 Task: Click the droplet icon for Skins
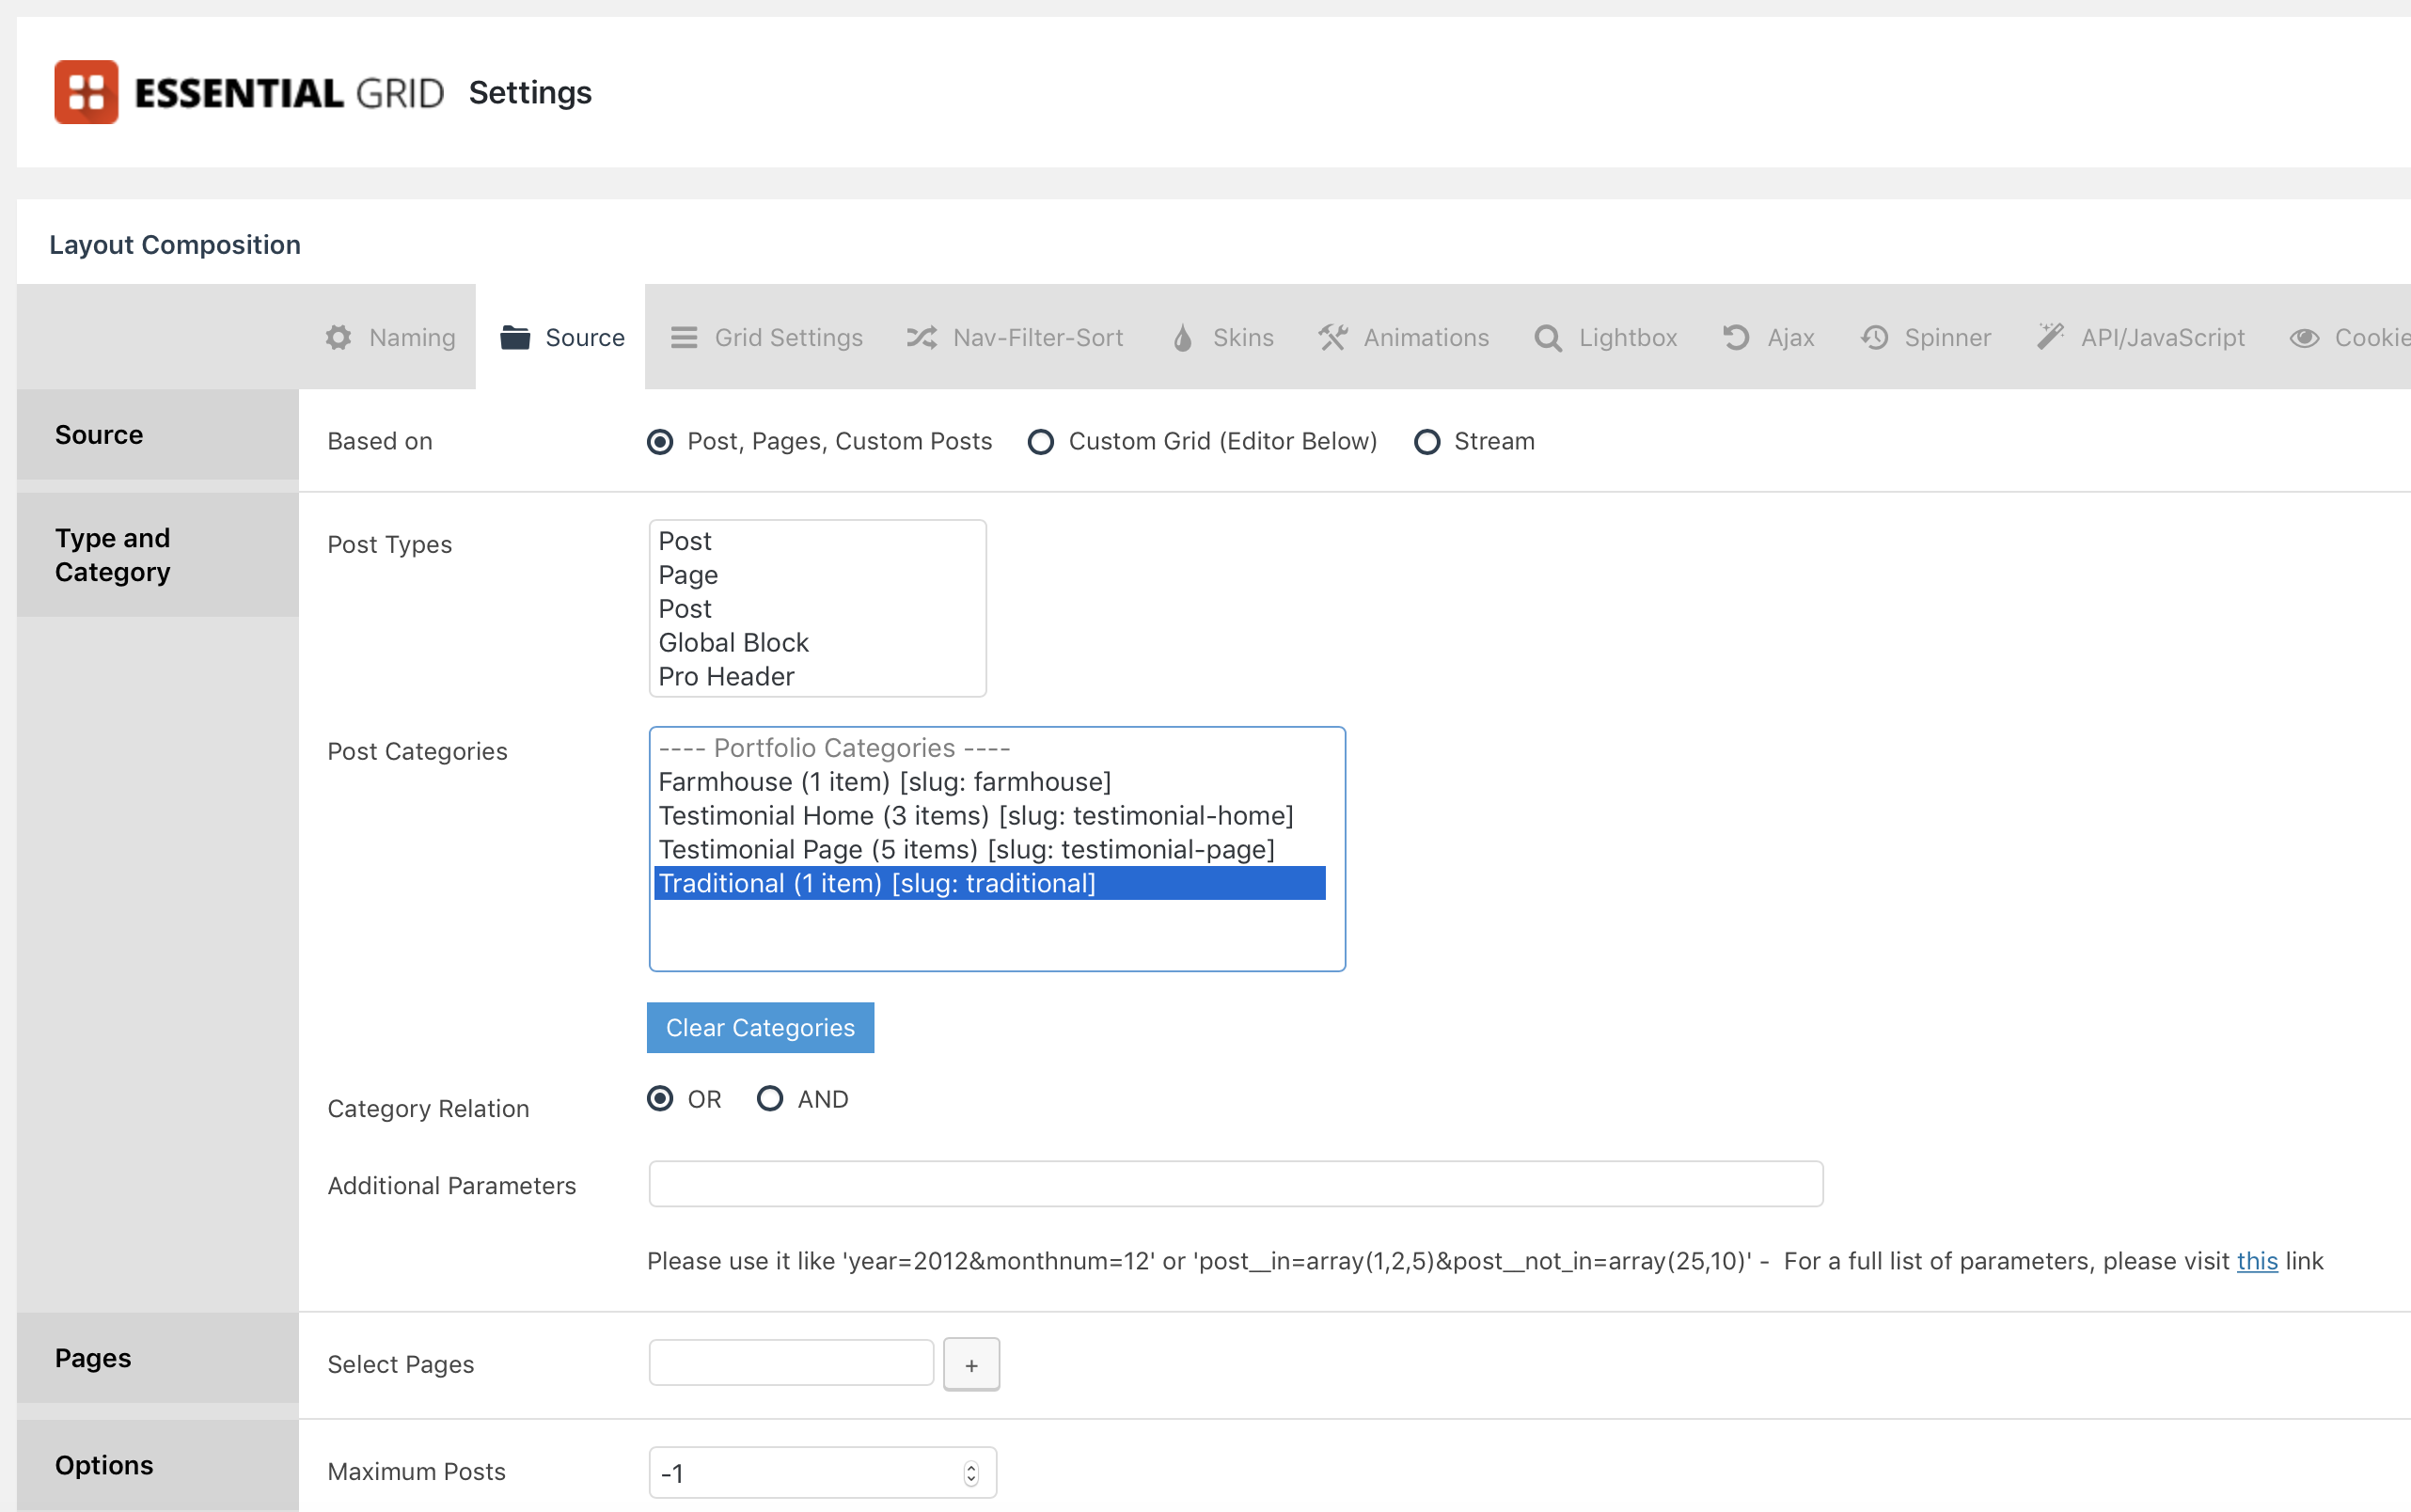click(1182, 338)
